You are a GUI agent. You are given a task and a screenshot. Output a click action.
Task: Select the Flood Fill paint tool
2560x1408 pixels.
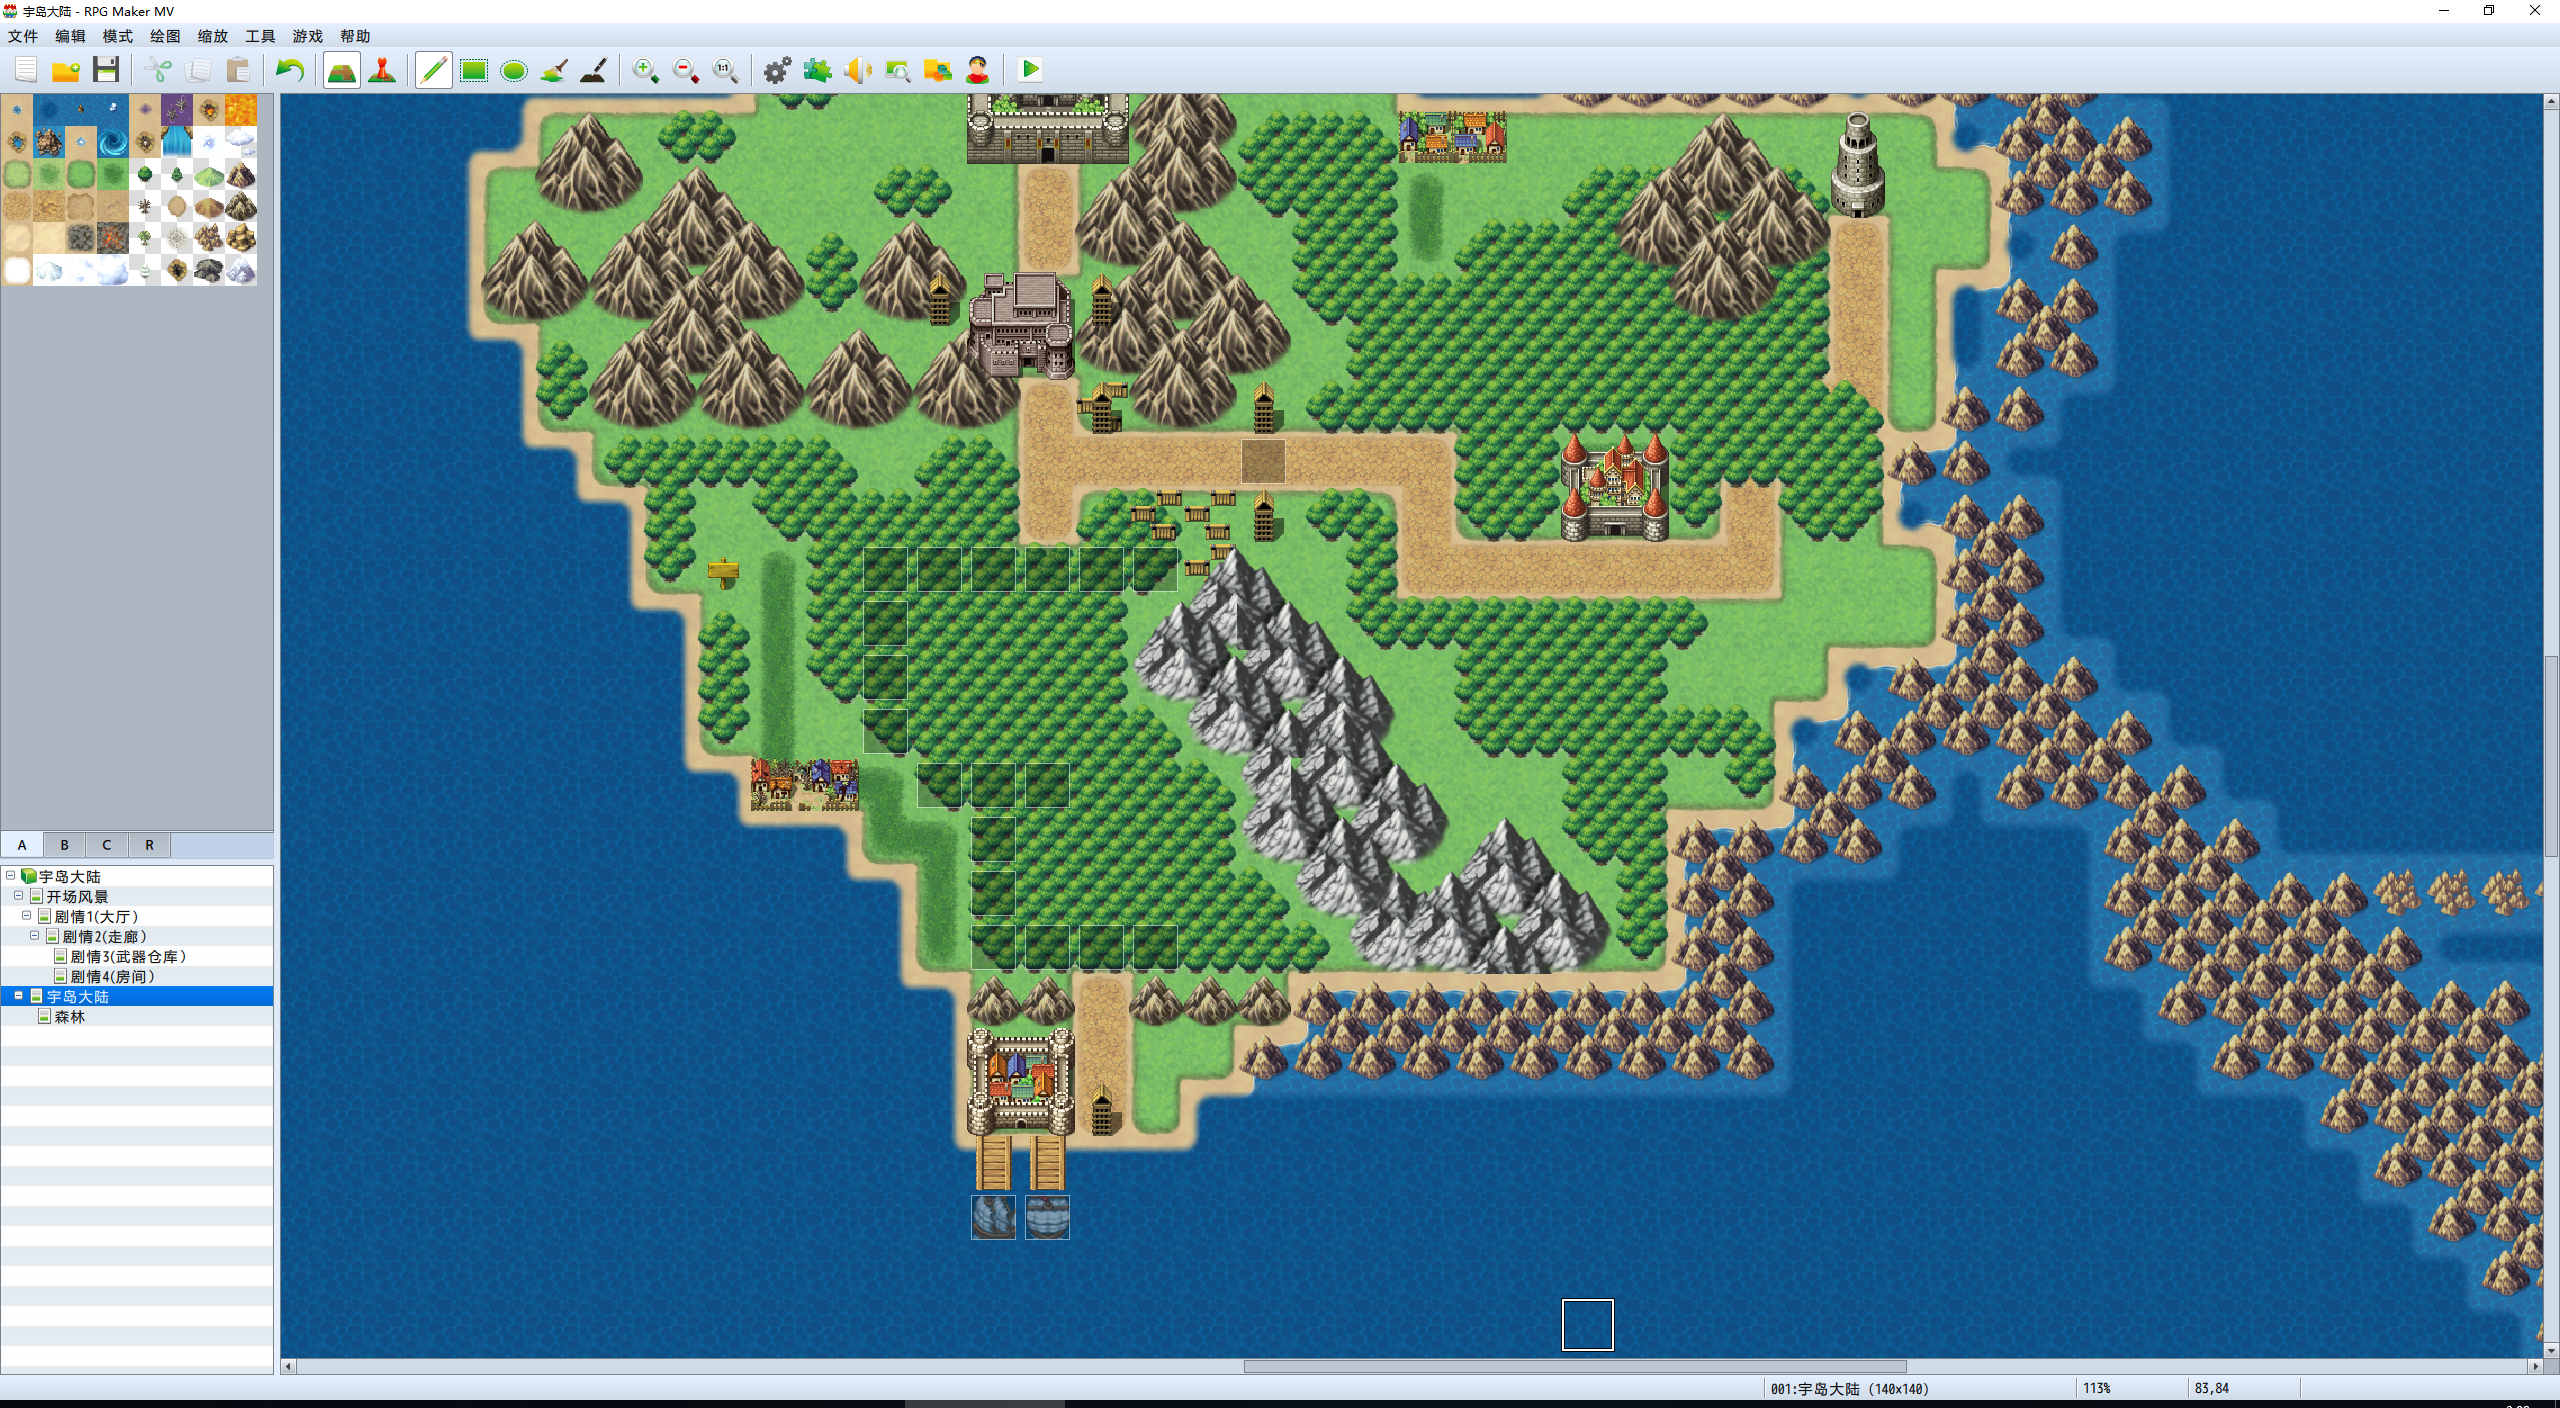(554, 70)
